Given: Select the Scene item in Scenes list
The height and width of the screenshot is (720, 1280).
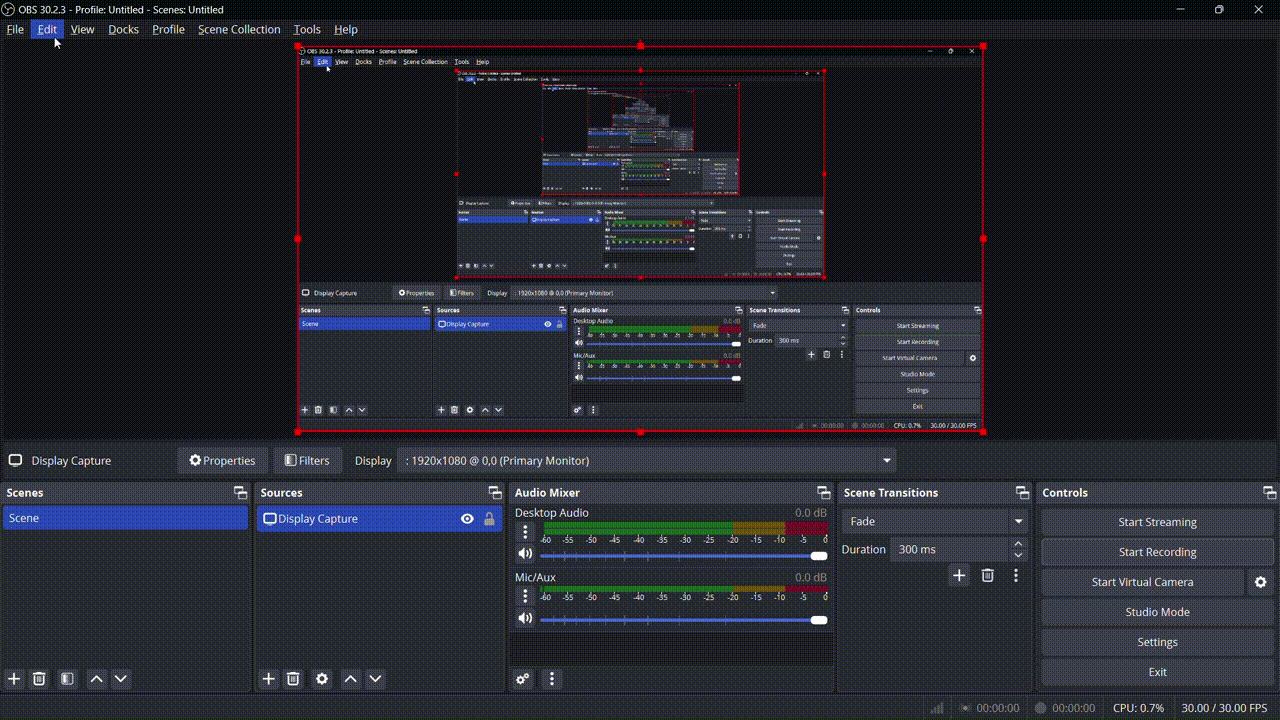Looking at the screenshot, I should (x=125, y=518).
